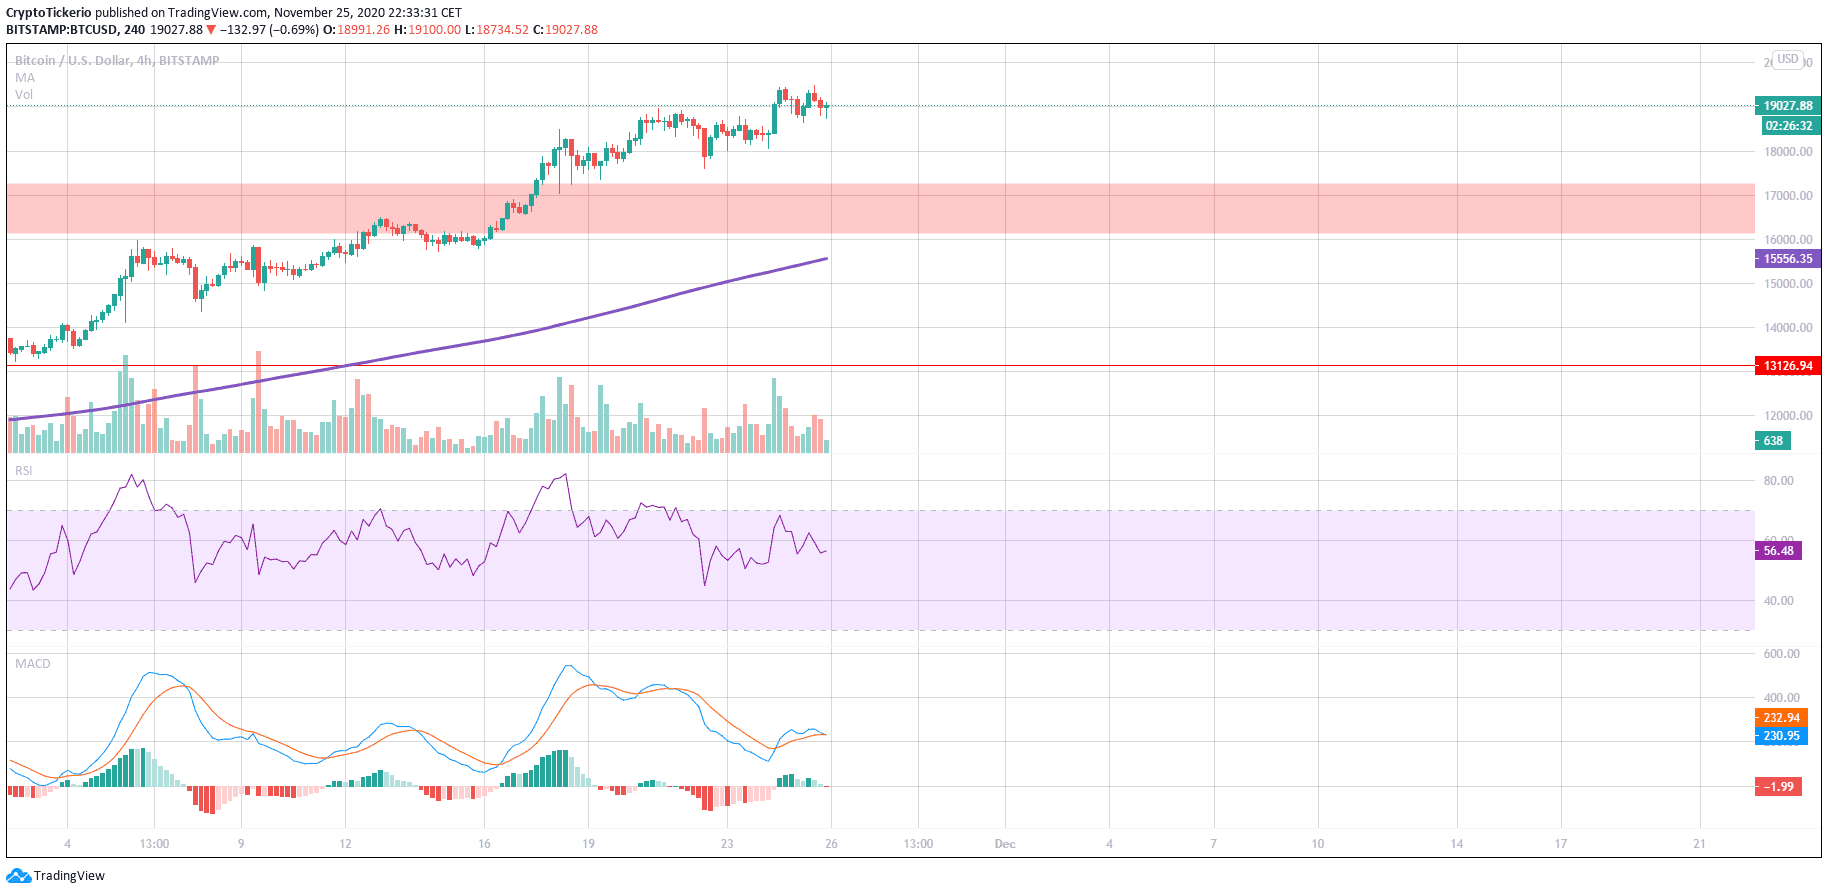The image size is (1828, 894).
Task: Click the blue MACD value label 230.95
Action: (x=1781, y=736)
